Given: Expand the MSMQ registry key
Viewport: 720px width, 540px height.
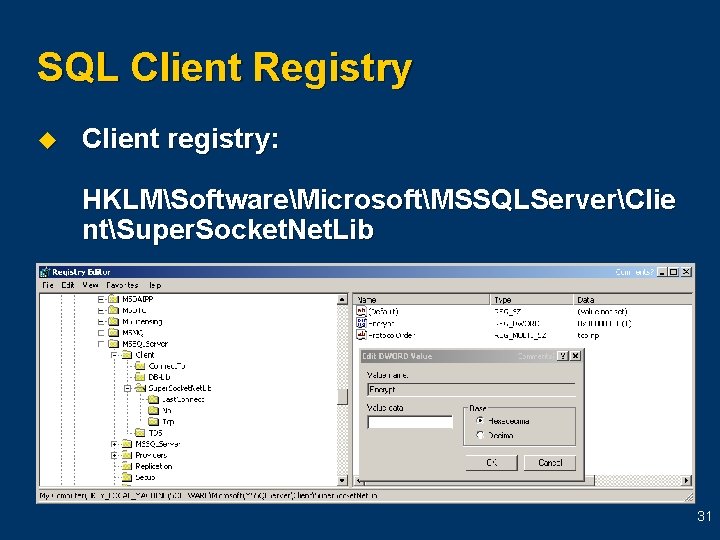Looking at the screenshot, I should [x=101, y=332].
